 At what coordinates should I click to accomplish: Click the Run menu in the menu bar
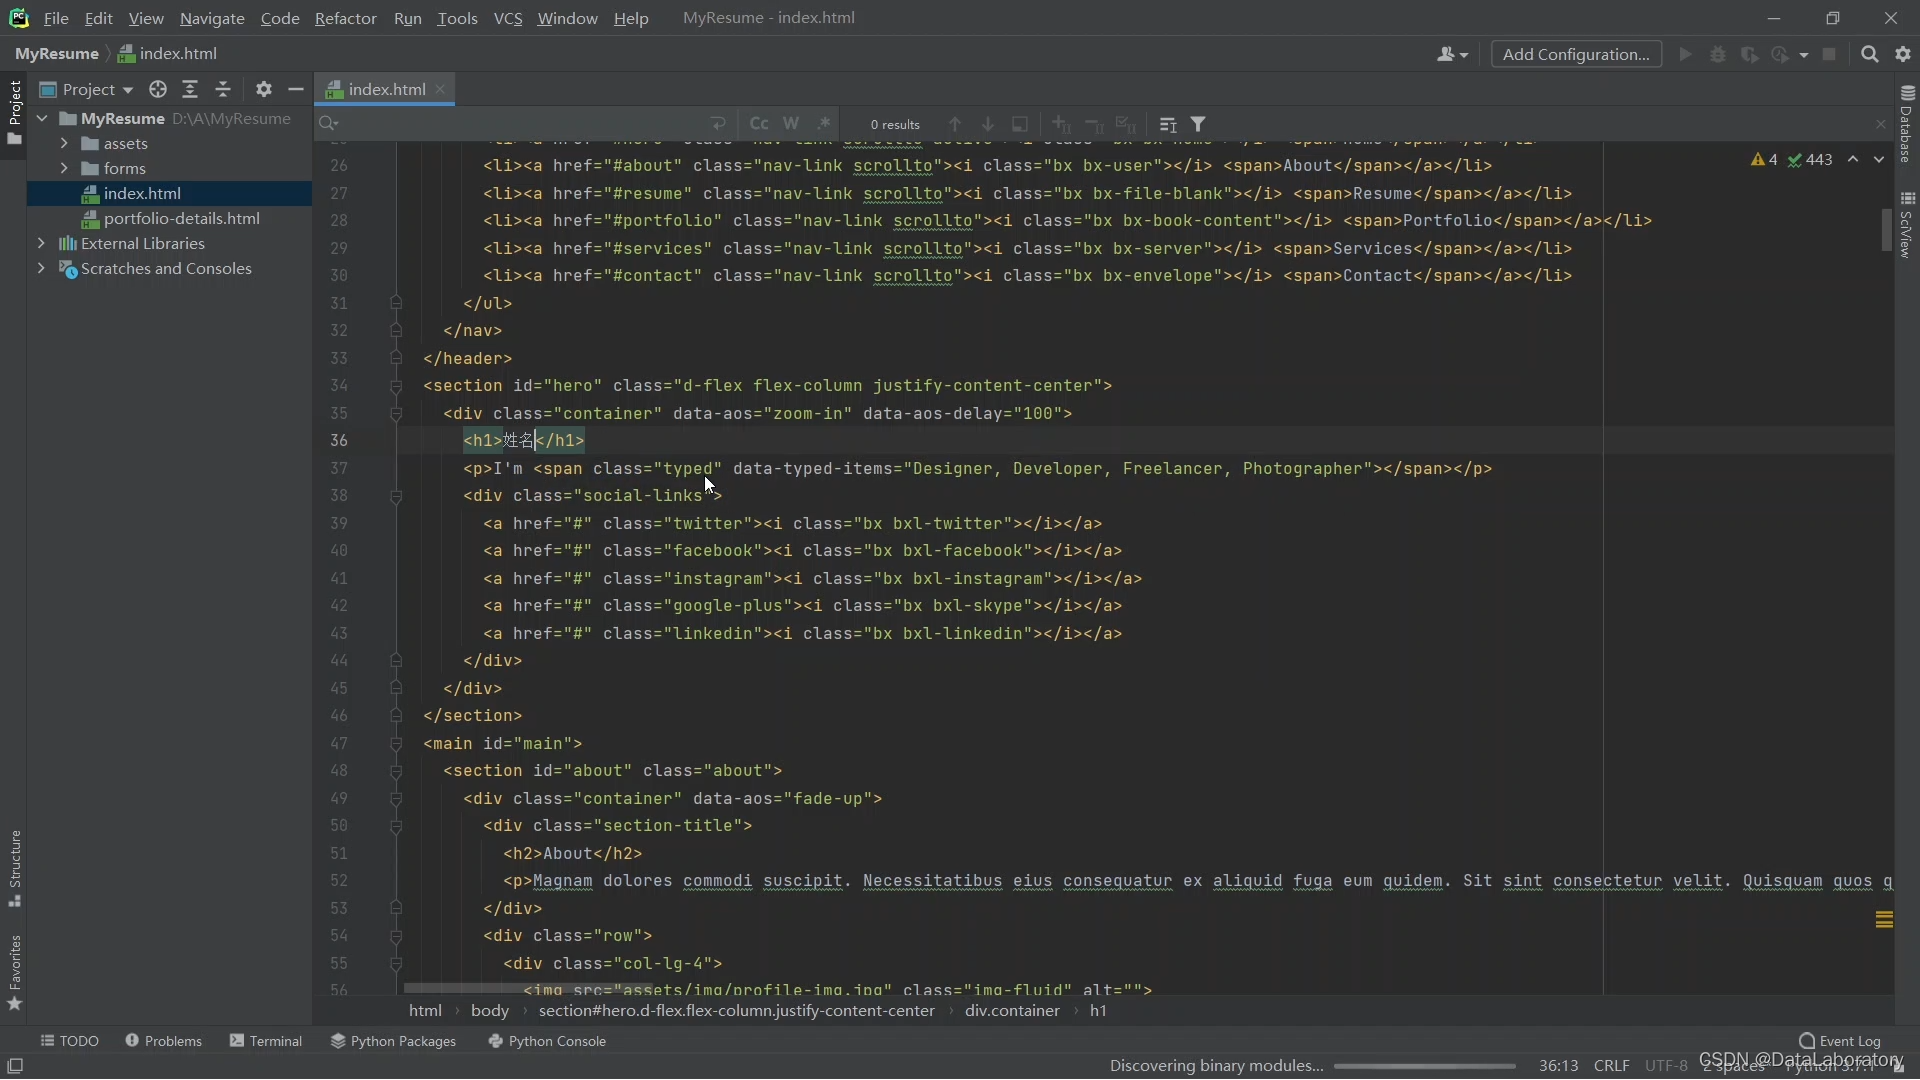[x=407, y=17]
